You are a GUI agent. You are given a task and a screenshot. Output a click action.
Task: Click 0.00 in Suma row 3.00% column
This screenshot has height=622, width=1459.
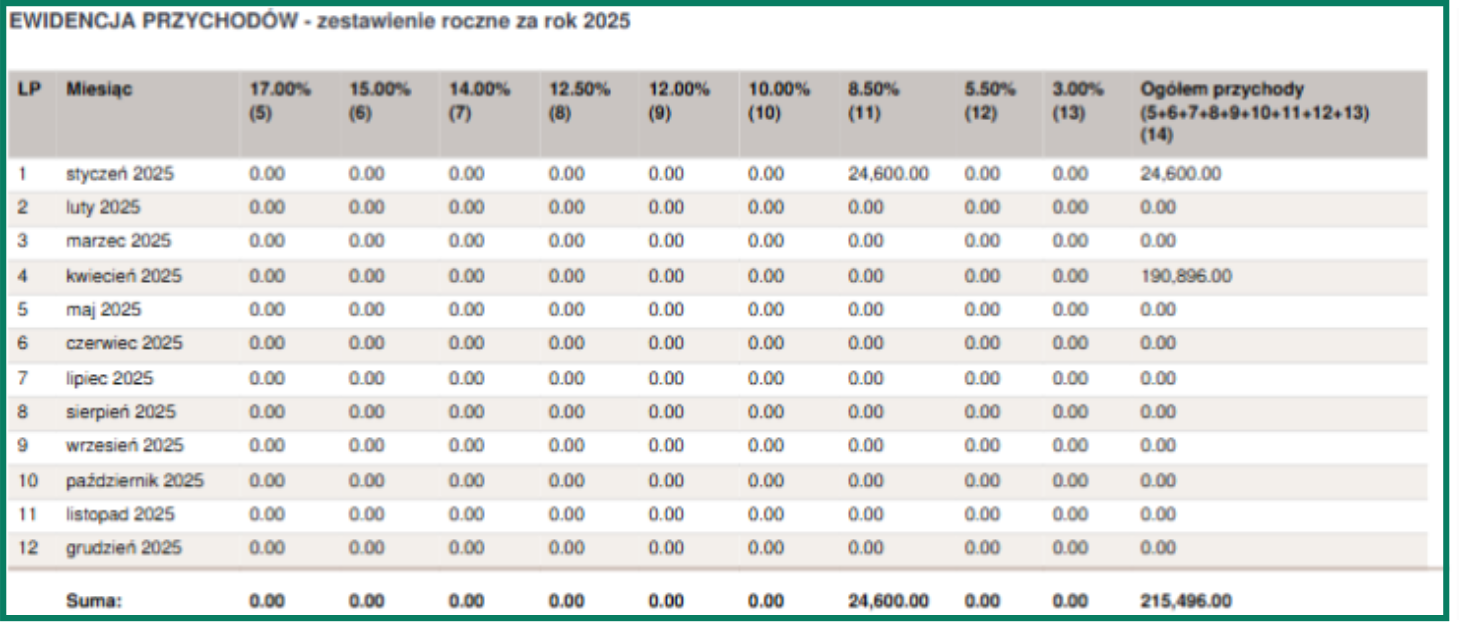(x=1070, y=601)
